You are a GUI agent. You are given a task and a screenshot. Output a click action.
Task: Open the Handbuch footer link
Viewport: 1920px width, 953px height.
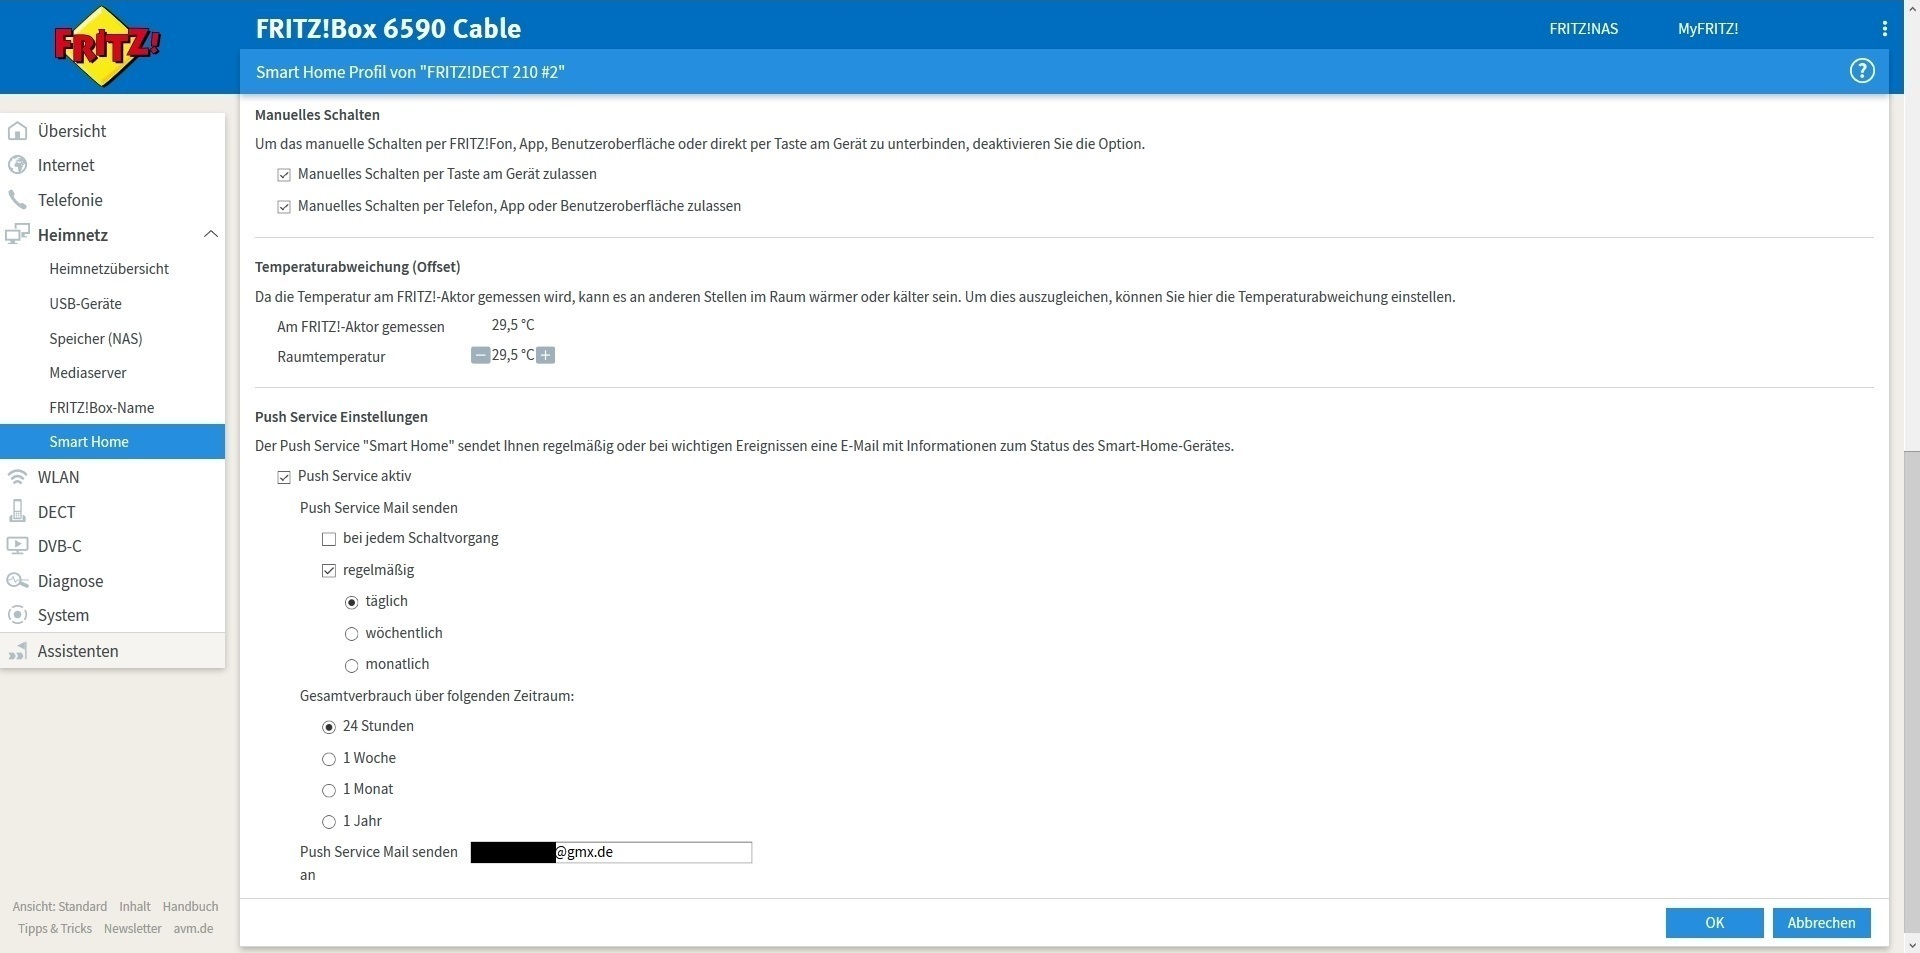190,907
